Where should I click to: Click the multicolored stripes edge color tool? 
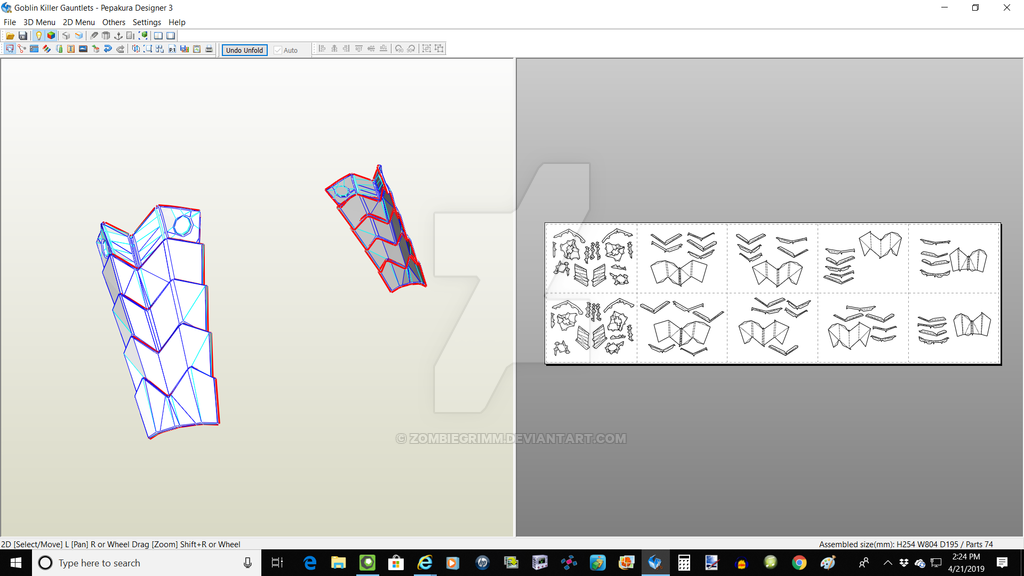point(46,49)
